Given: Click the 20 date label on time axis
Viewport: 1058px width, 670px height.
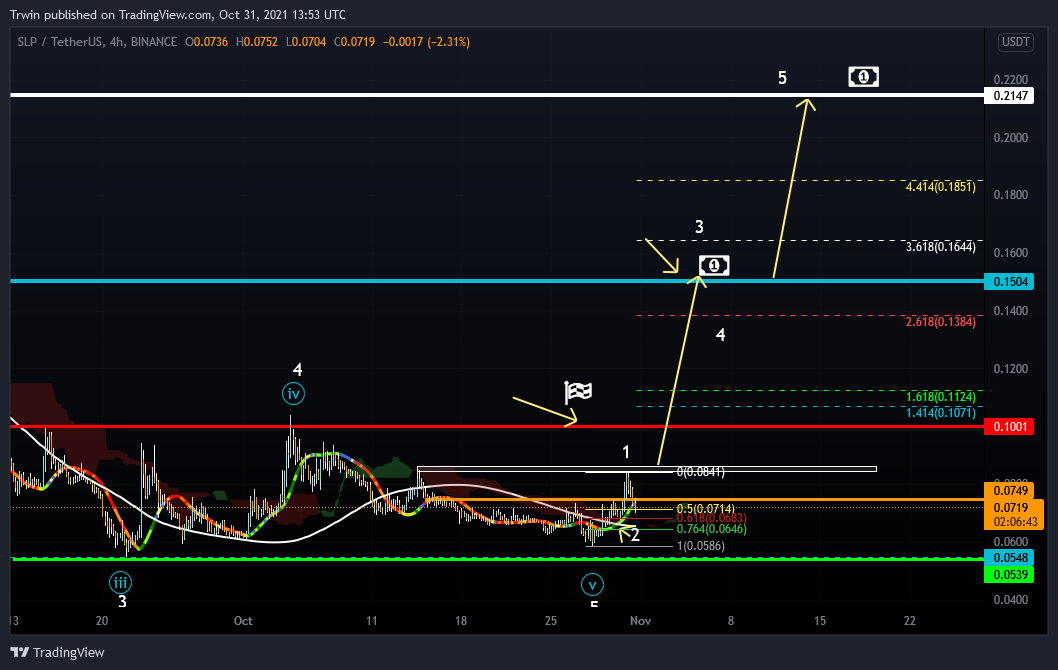Looking at the screenshot, I should tap(102, 621).
